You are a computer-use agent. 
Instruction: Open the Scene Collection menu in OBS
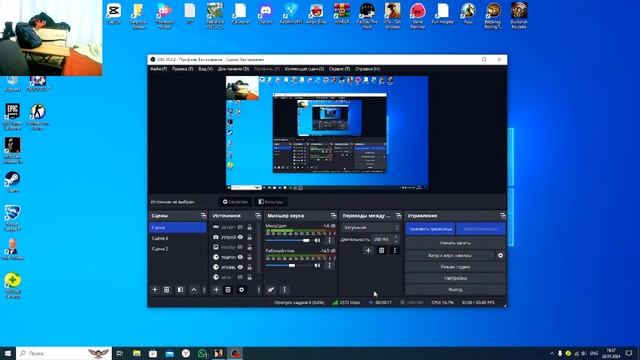point(304,69)
